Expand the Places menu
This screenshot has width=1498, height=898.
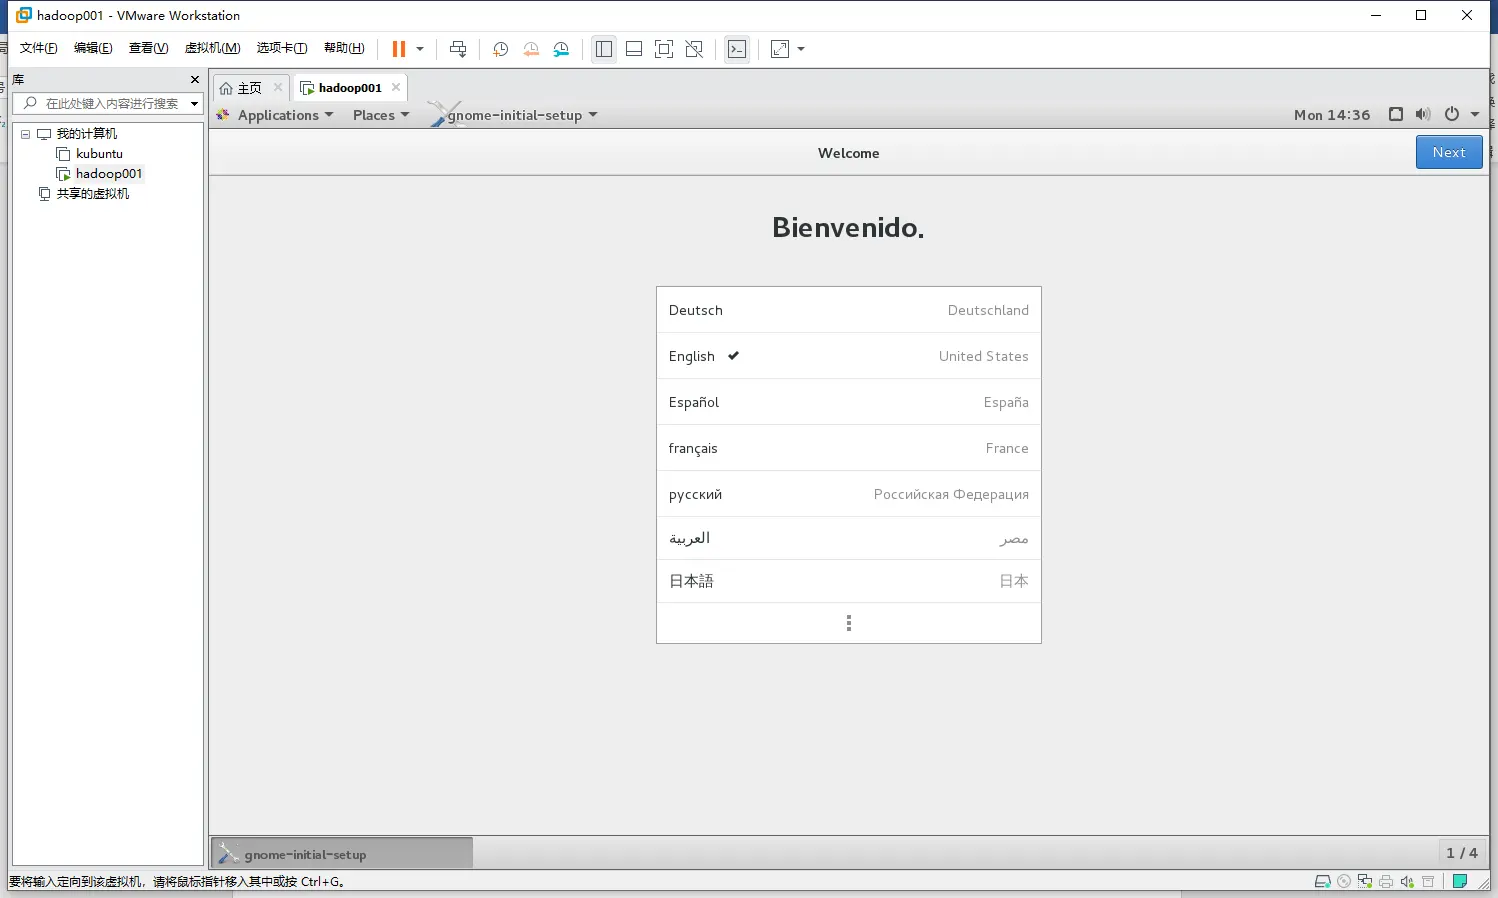point(381,115)
